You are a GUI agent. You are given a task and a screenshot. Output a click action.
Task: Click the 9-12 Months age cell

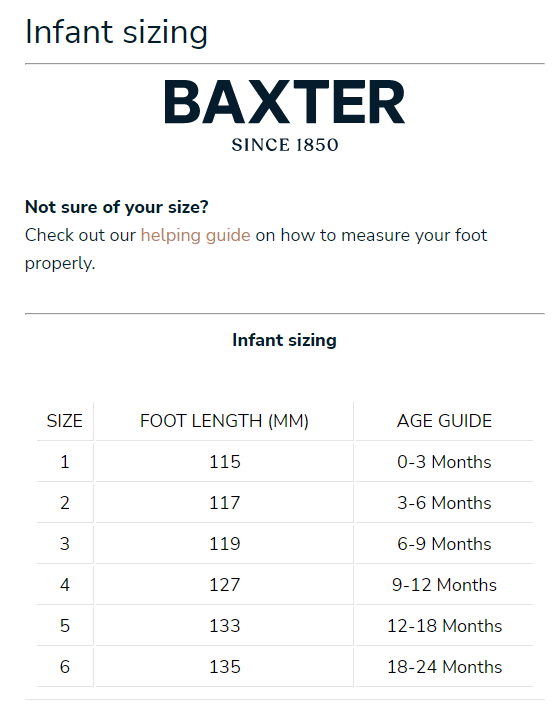(x=444, y=585)
